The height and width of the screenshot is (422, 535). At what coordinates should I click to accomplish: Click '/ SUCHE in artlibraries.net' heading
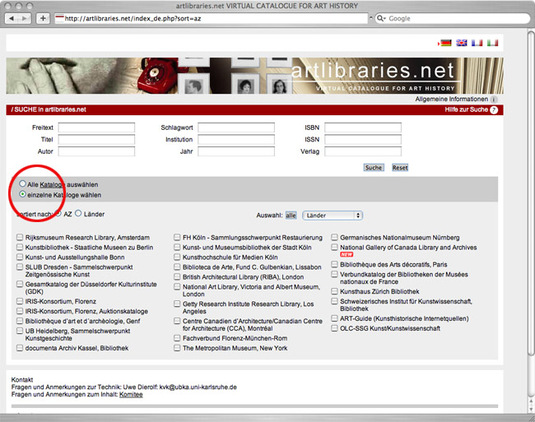(x=48, y=110)
